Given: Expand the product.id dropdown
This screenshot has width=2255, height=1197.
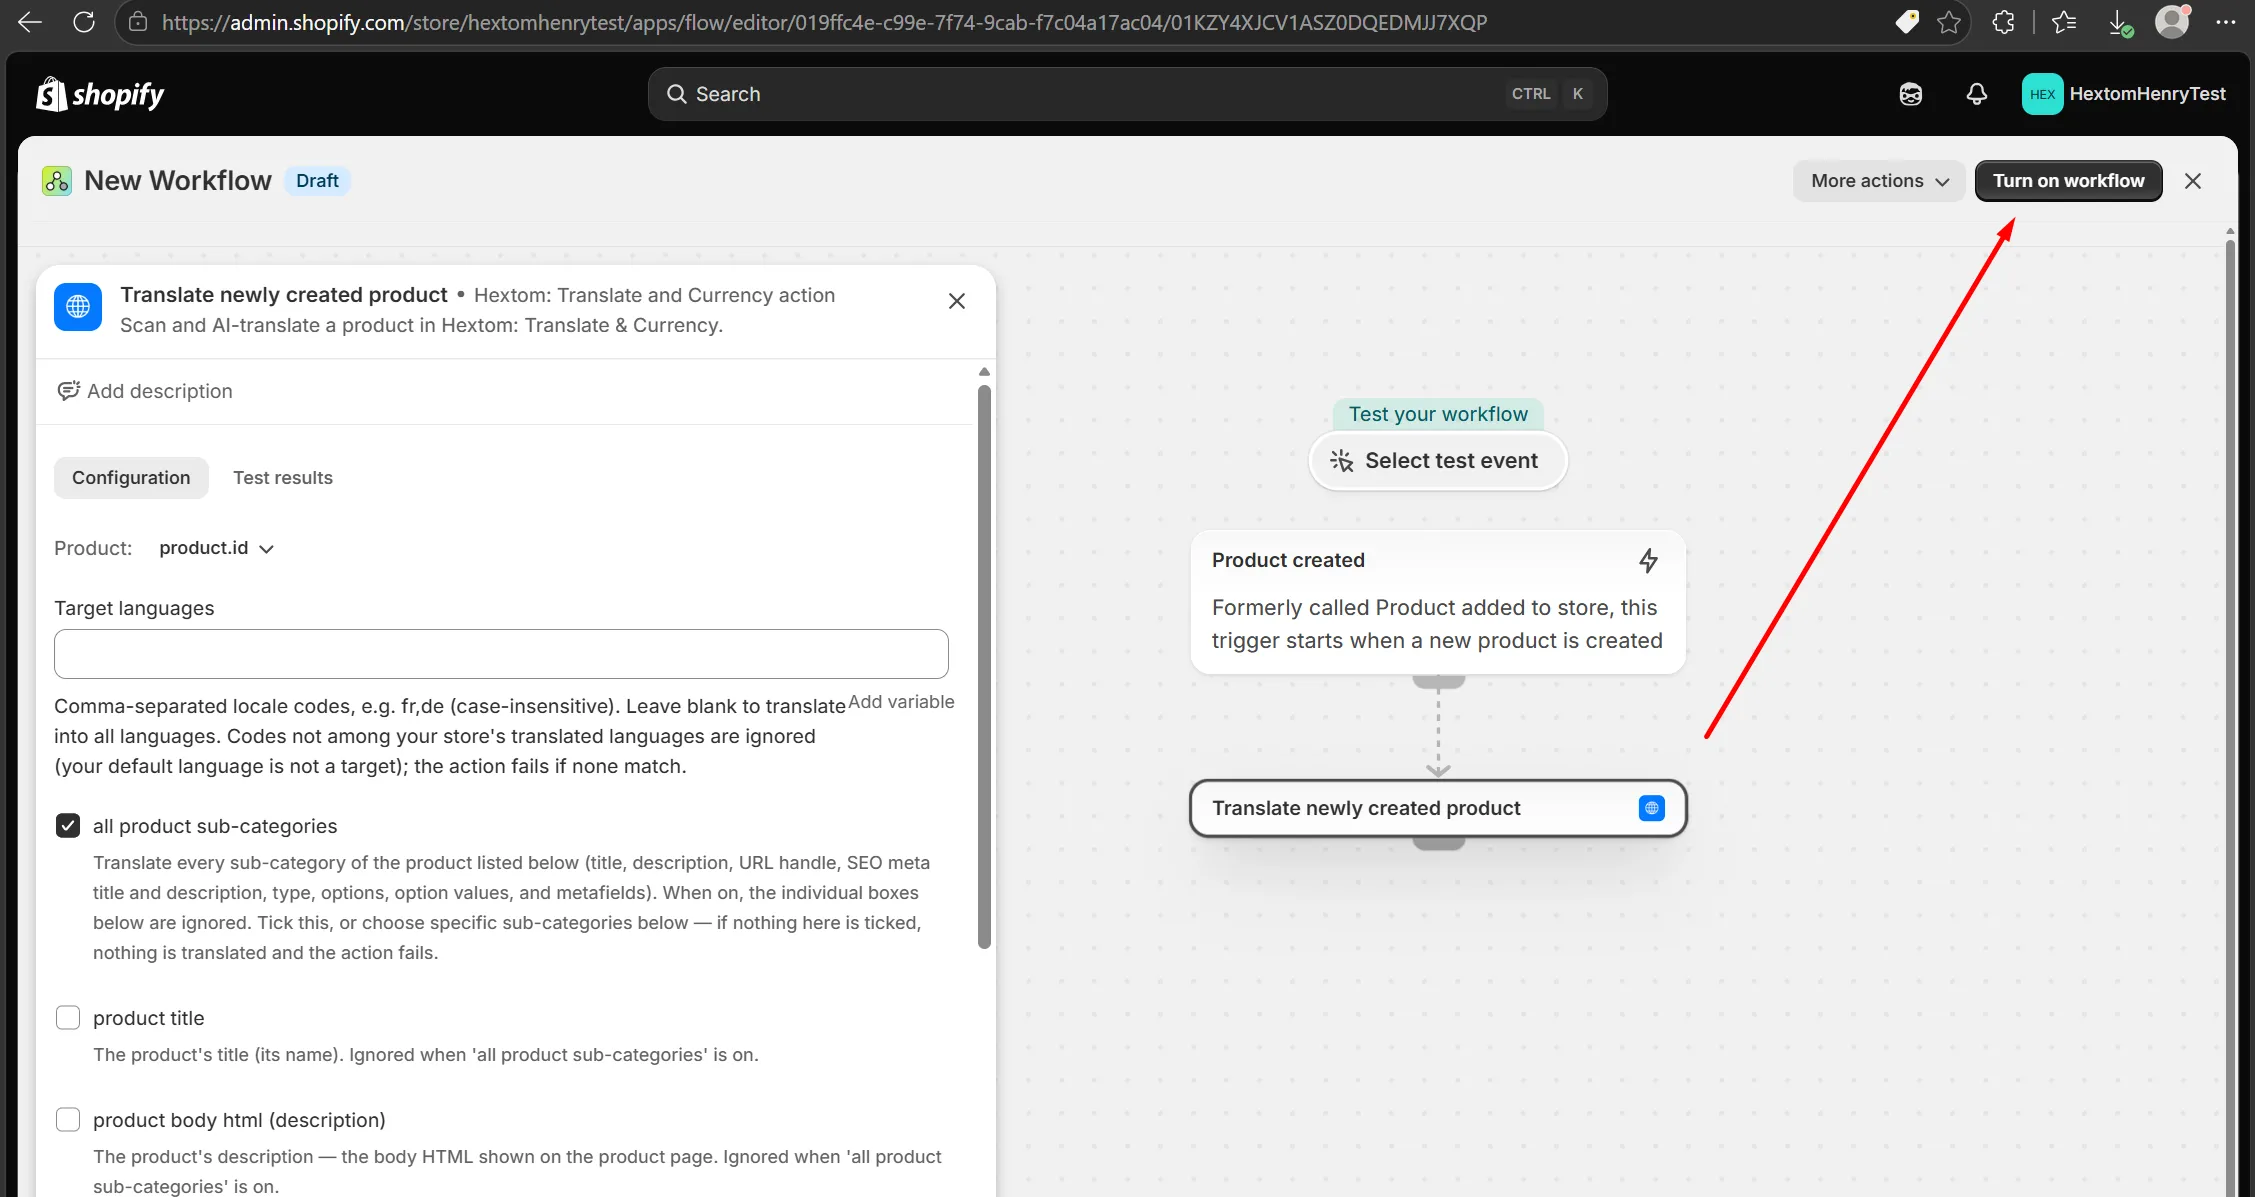Looking at the screenshot, I should 216,548.
